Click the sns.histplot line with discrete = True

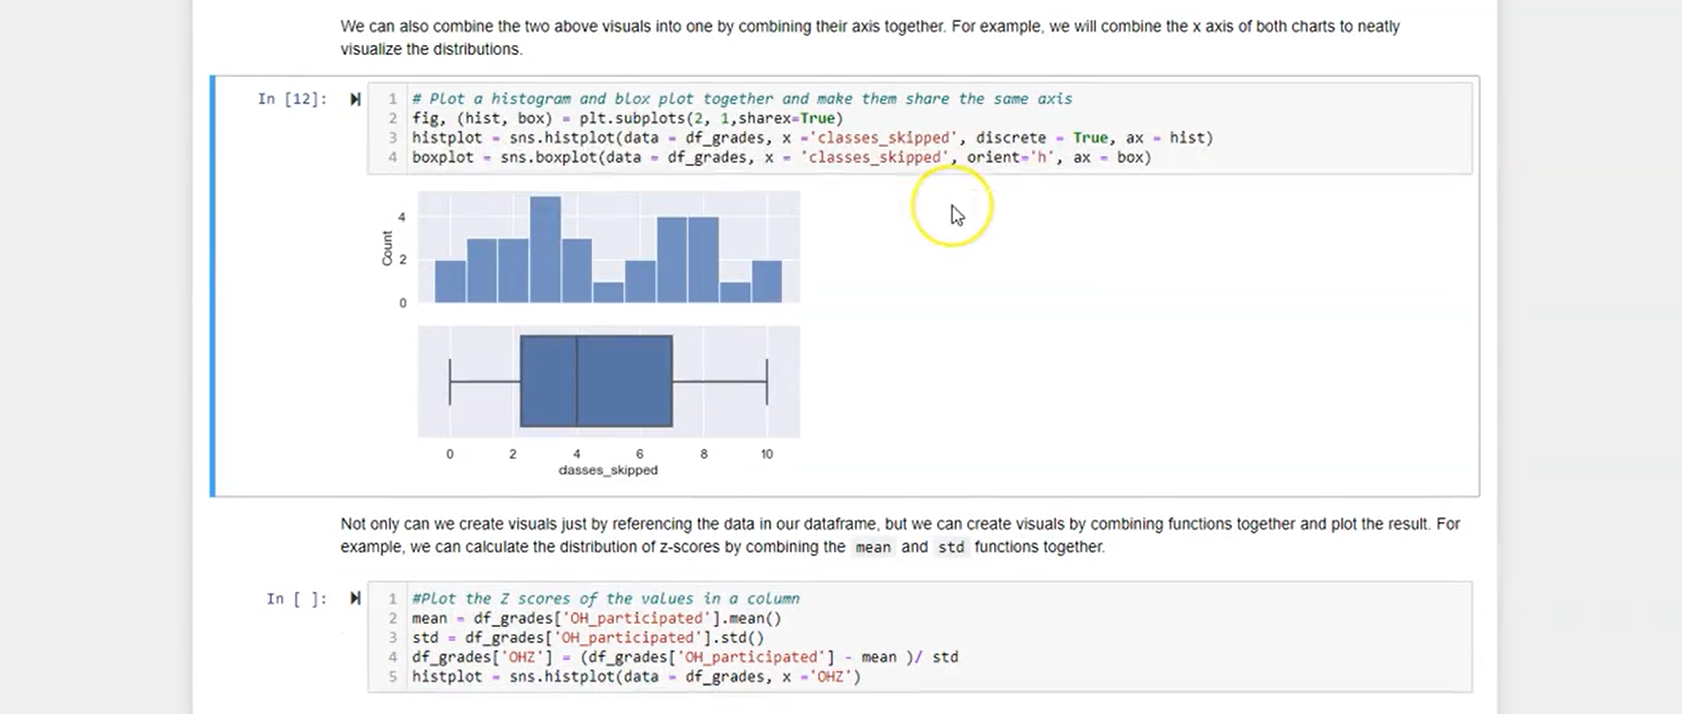pos(811,138)
